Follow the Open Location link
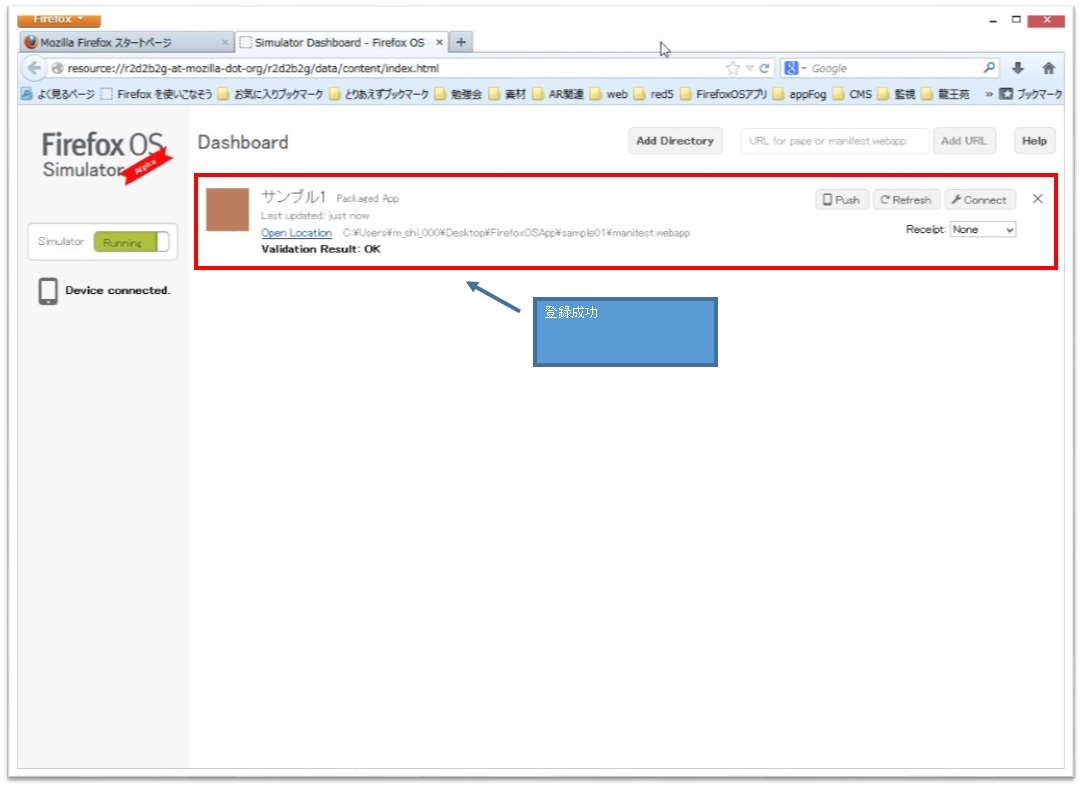1082x788 pixels. coord(297,233)
